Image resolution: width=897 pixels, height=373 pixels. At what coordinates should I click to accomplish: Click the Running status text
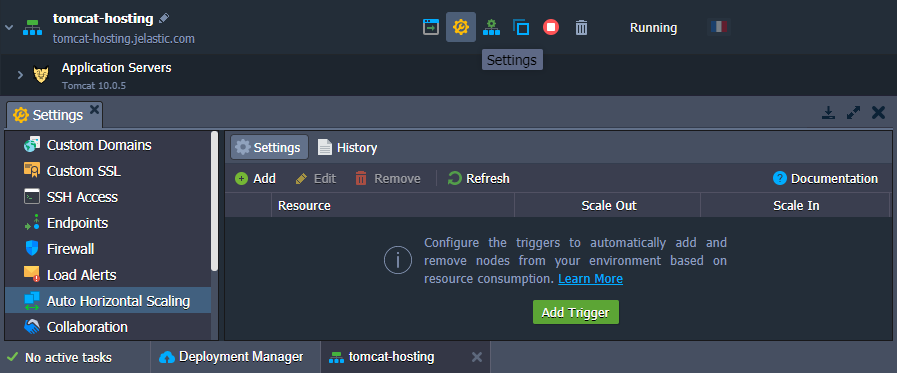[x=653, y=27]
